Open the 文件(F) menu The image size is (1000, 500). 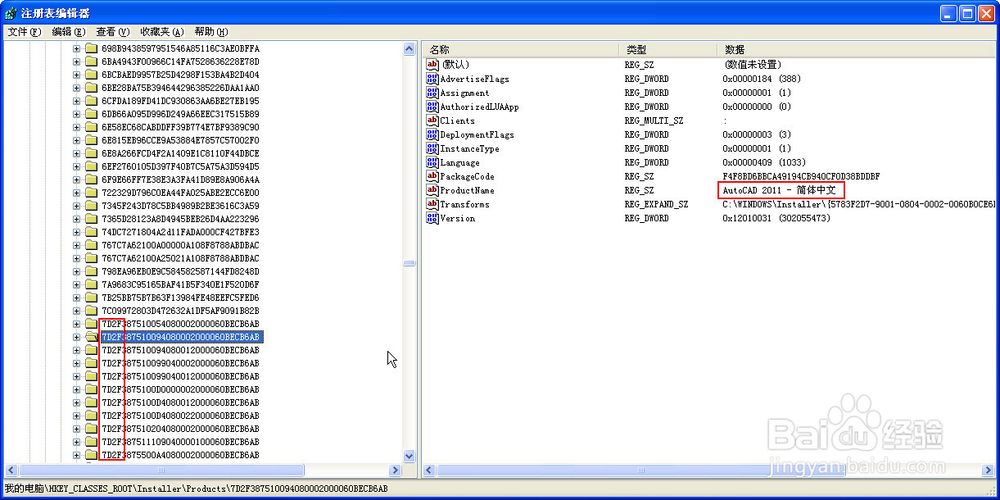click(x=24, y=31)
